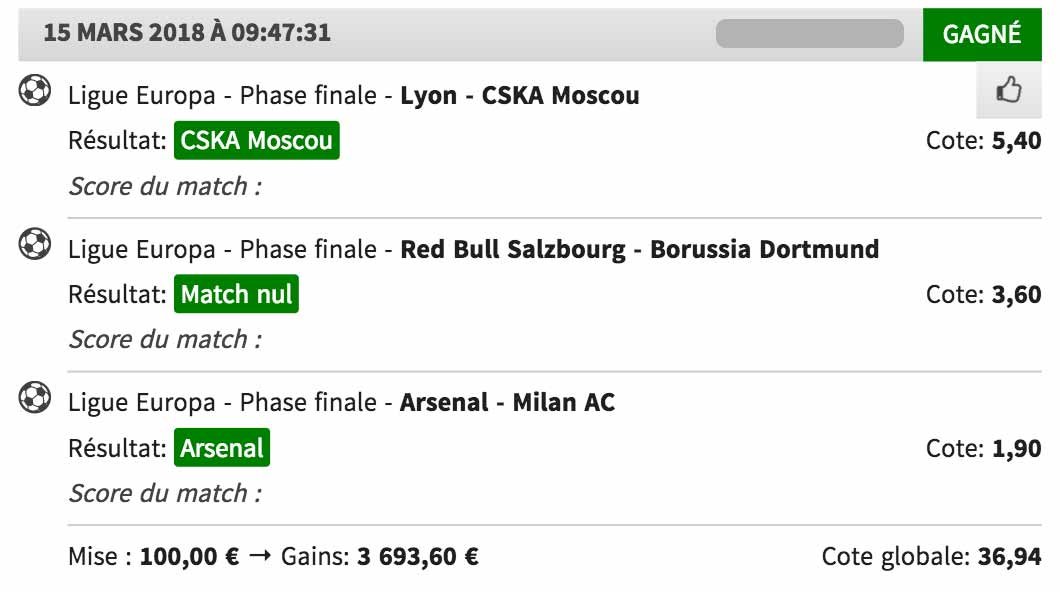
Task: Select the Arsenal result label
Action: [222, 447]
